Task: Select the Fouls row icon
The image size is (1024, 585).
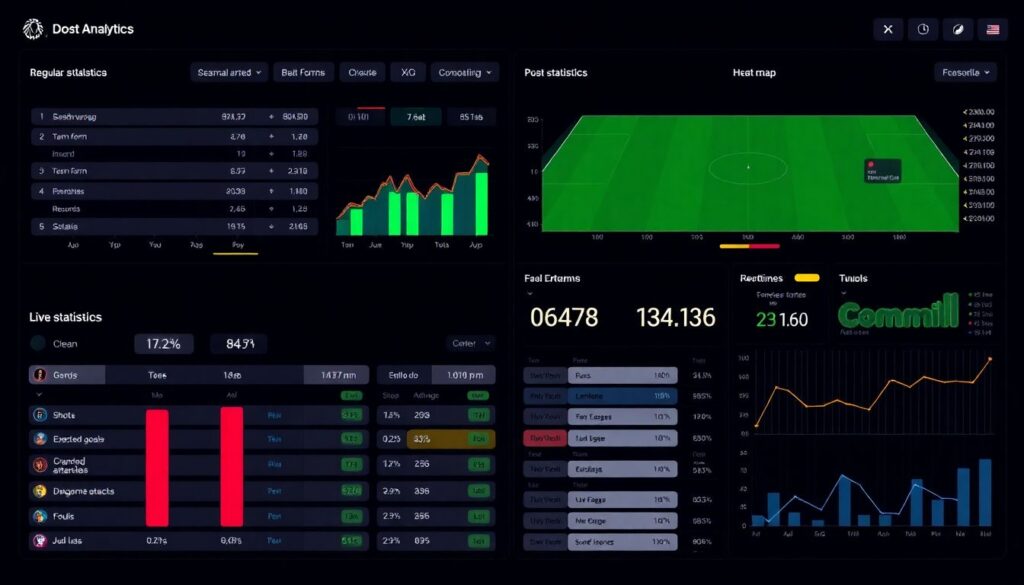Action: tap(40, 516)
